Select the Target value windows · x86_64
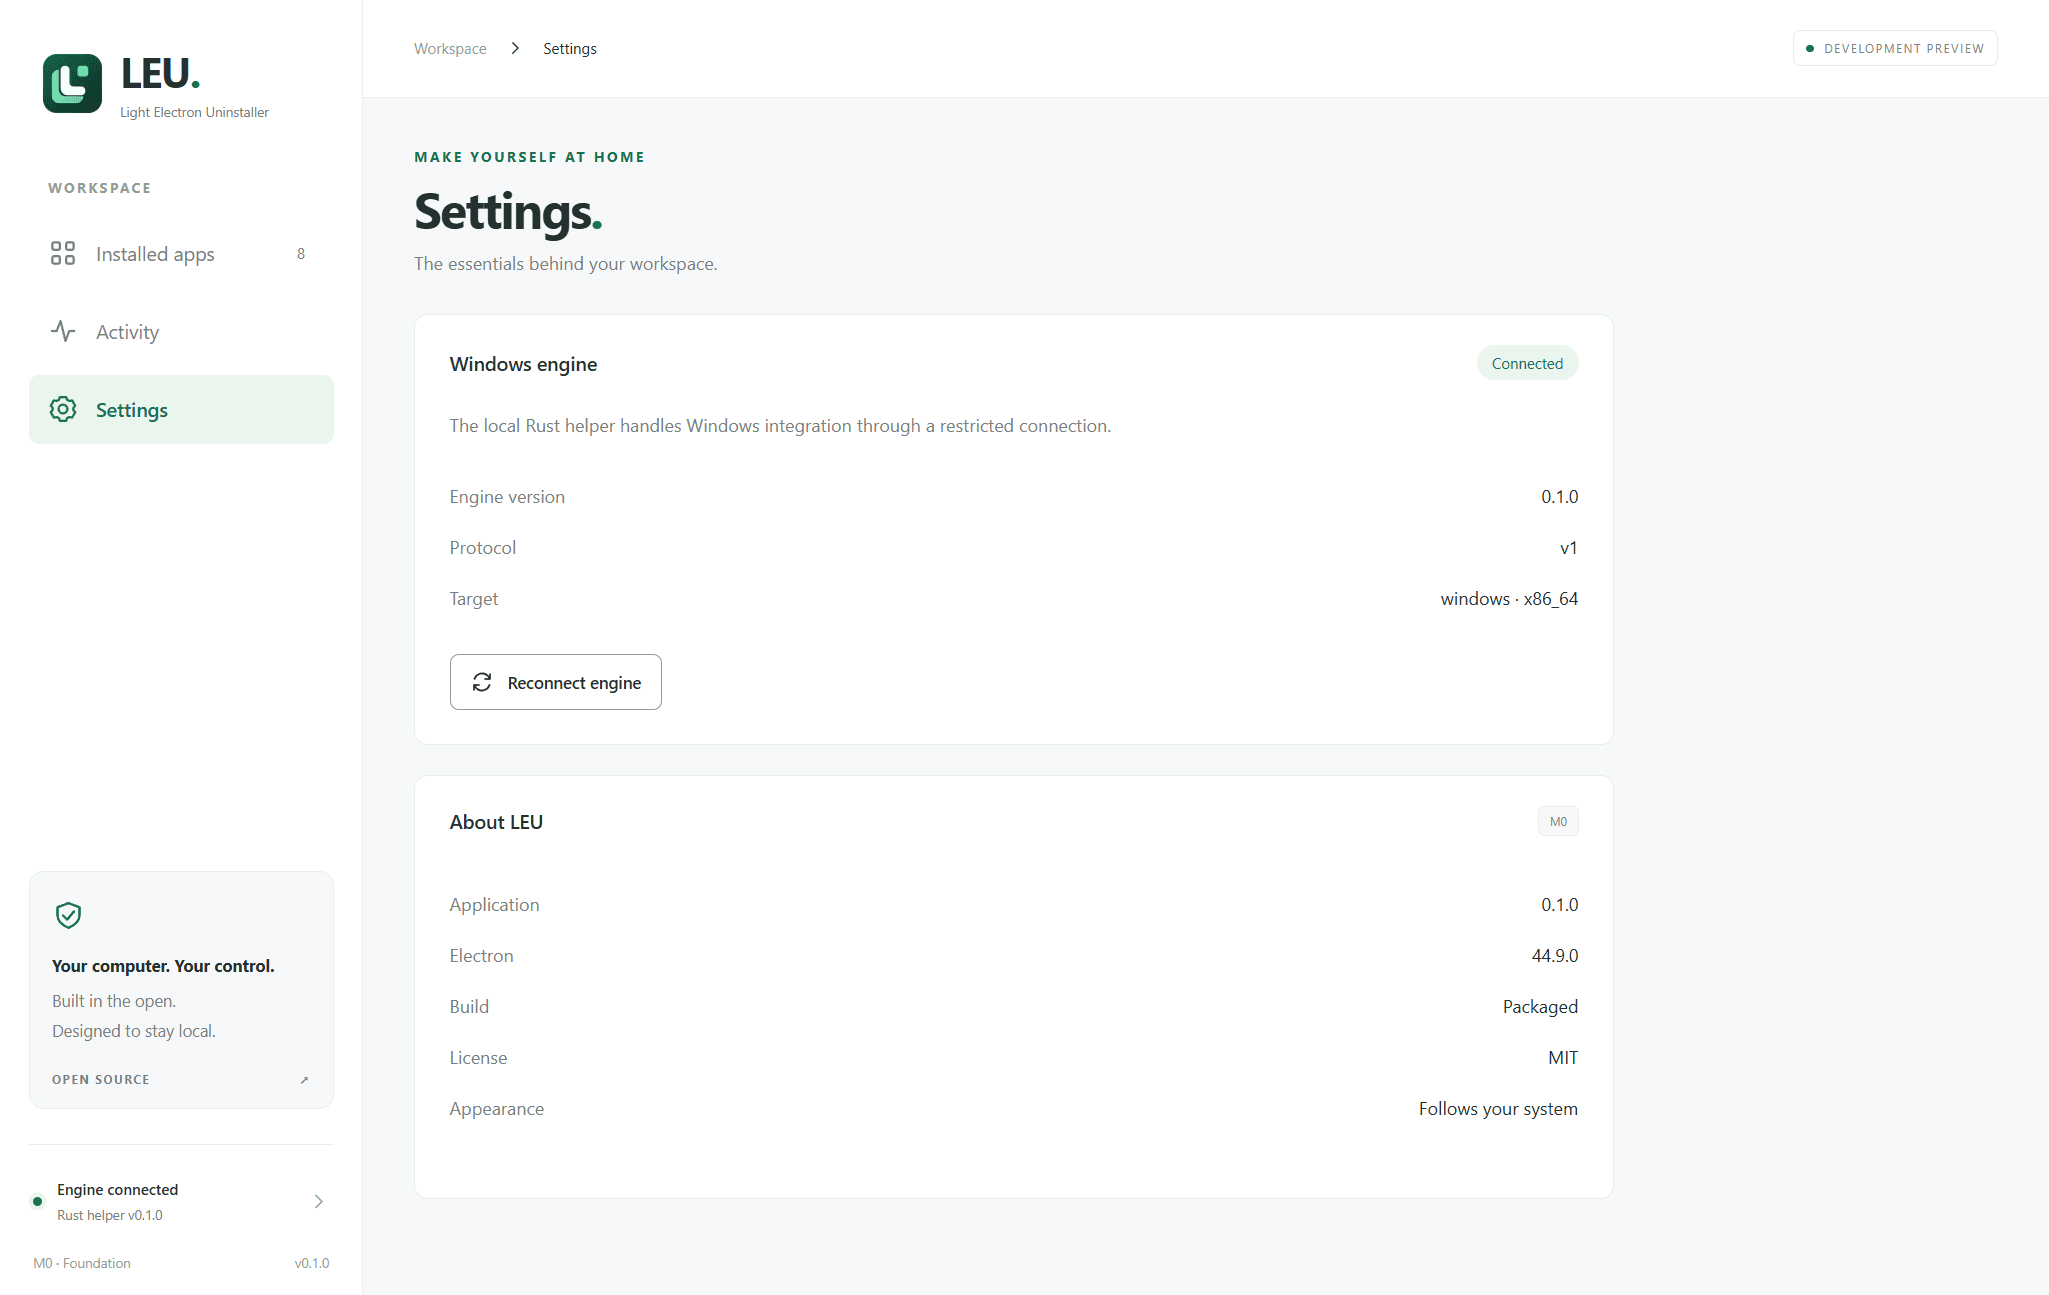2049x1295 pixels. pyautogui.click(x=1509, y=598)
